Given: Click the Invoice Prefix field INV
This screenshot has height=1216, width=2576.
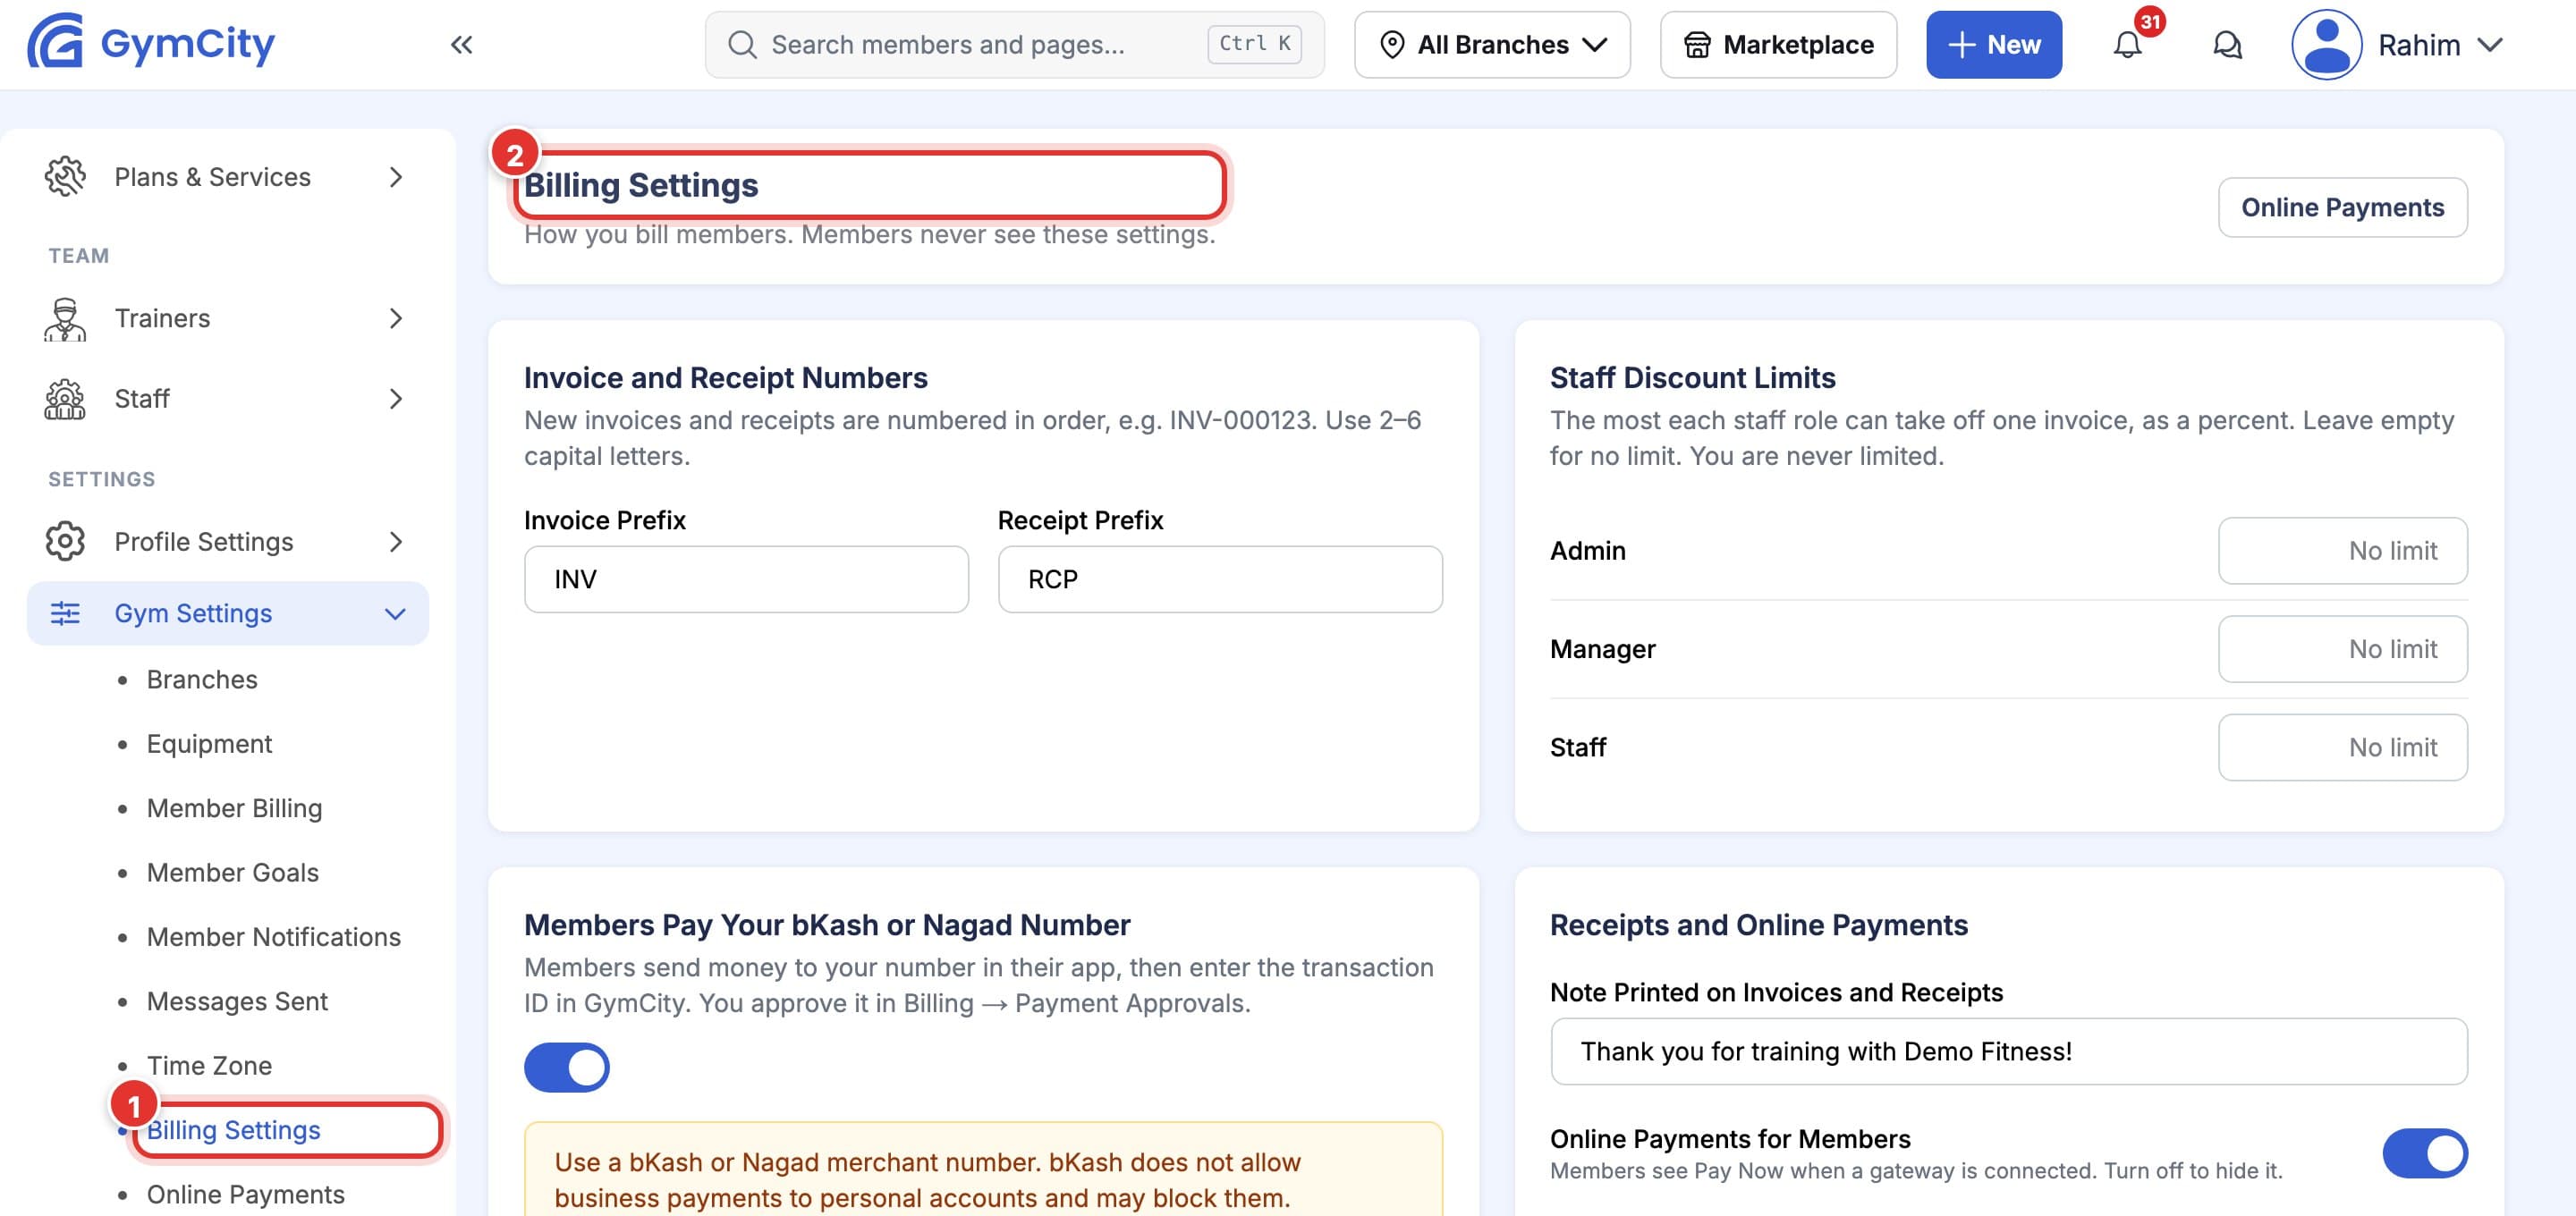Looking at the screenshot, I should 746,579.
